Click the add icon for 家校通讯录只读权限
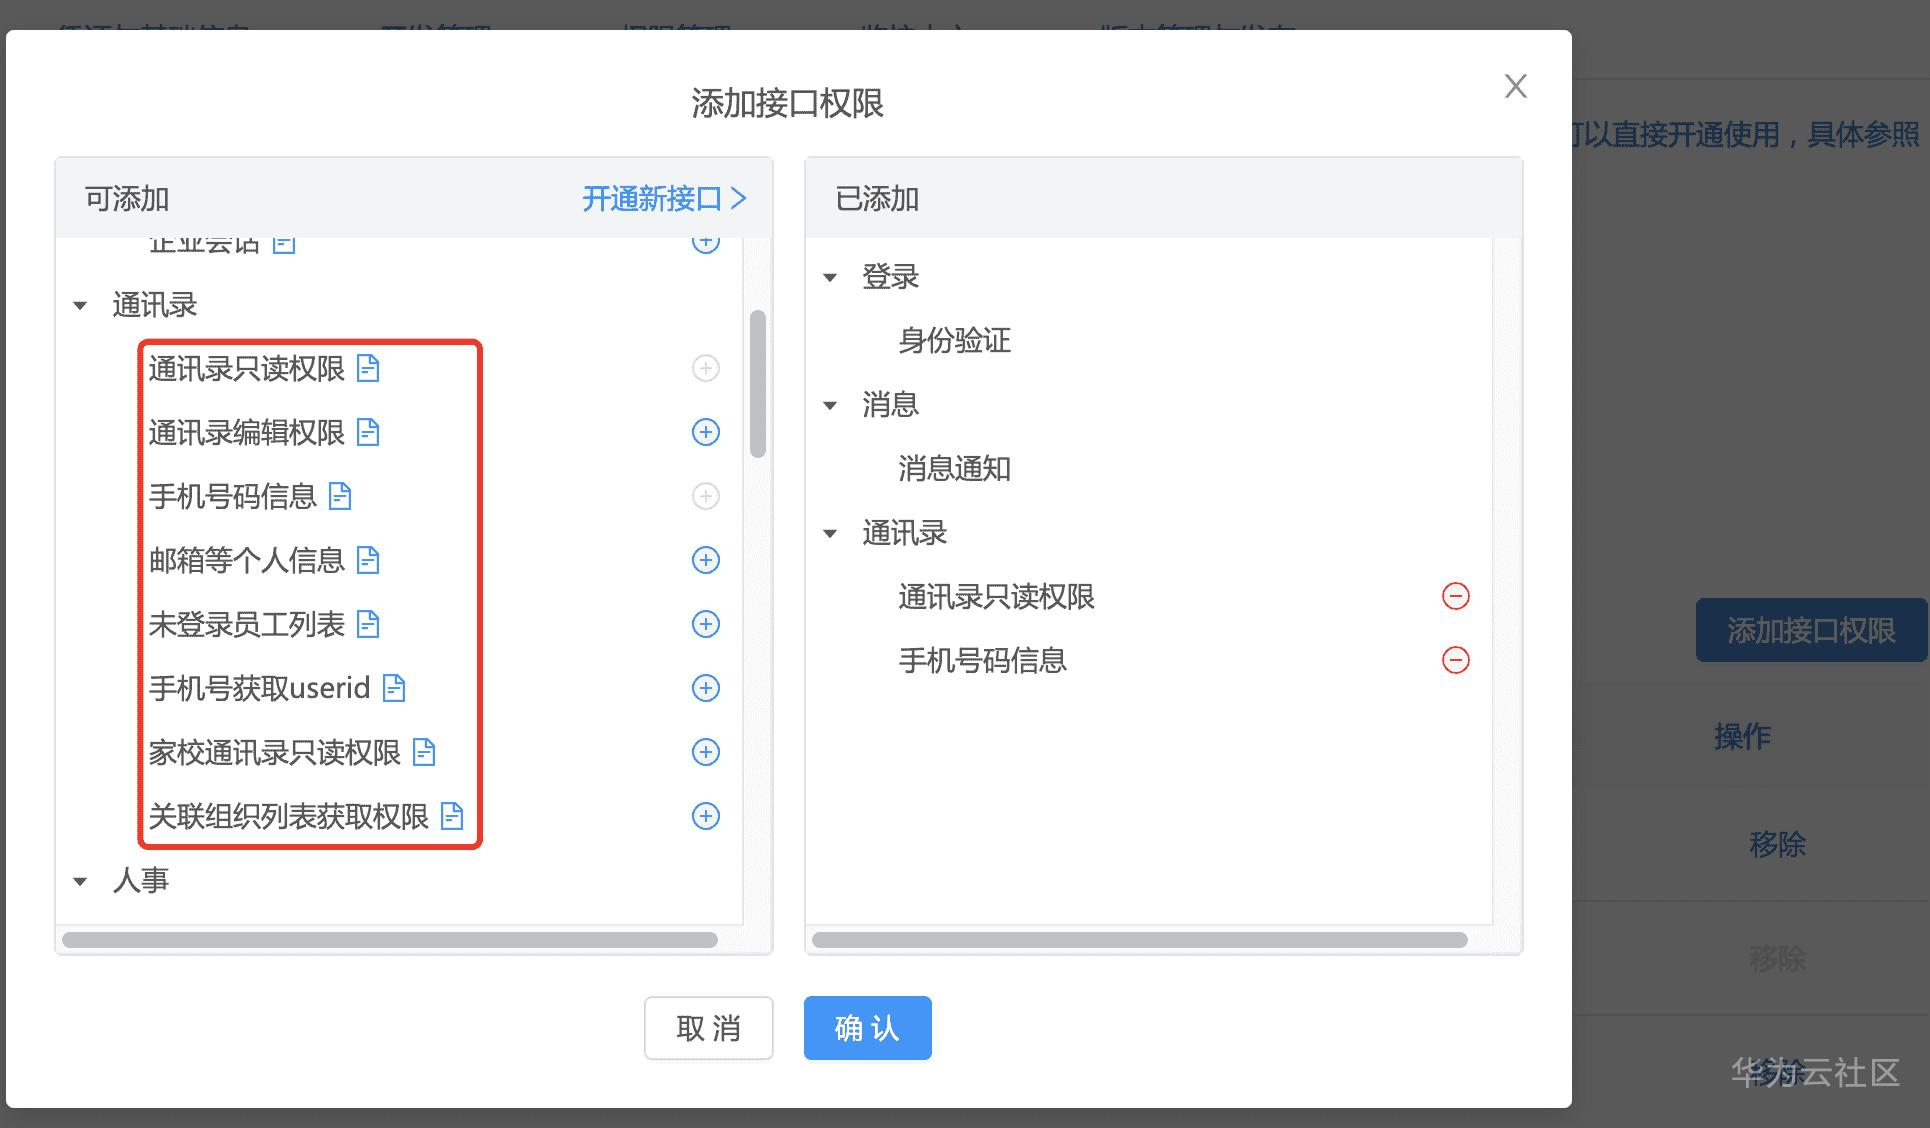Viewport: 1930px width, 1128px height. pyautogui.click(x=706, y=751)
